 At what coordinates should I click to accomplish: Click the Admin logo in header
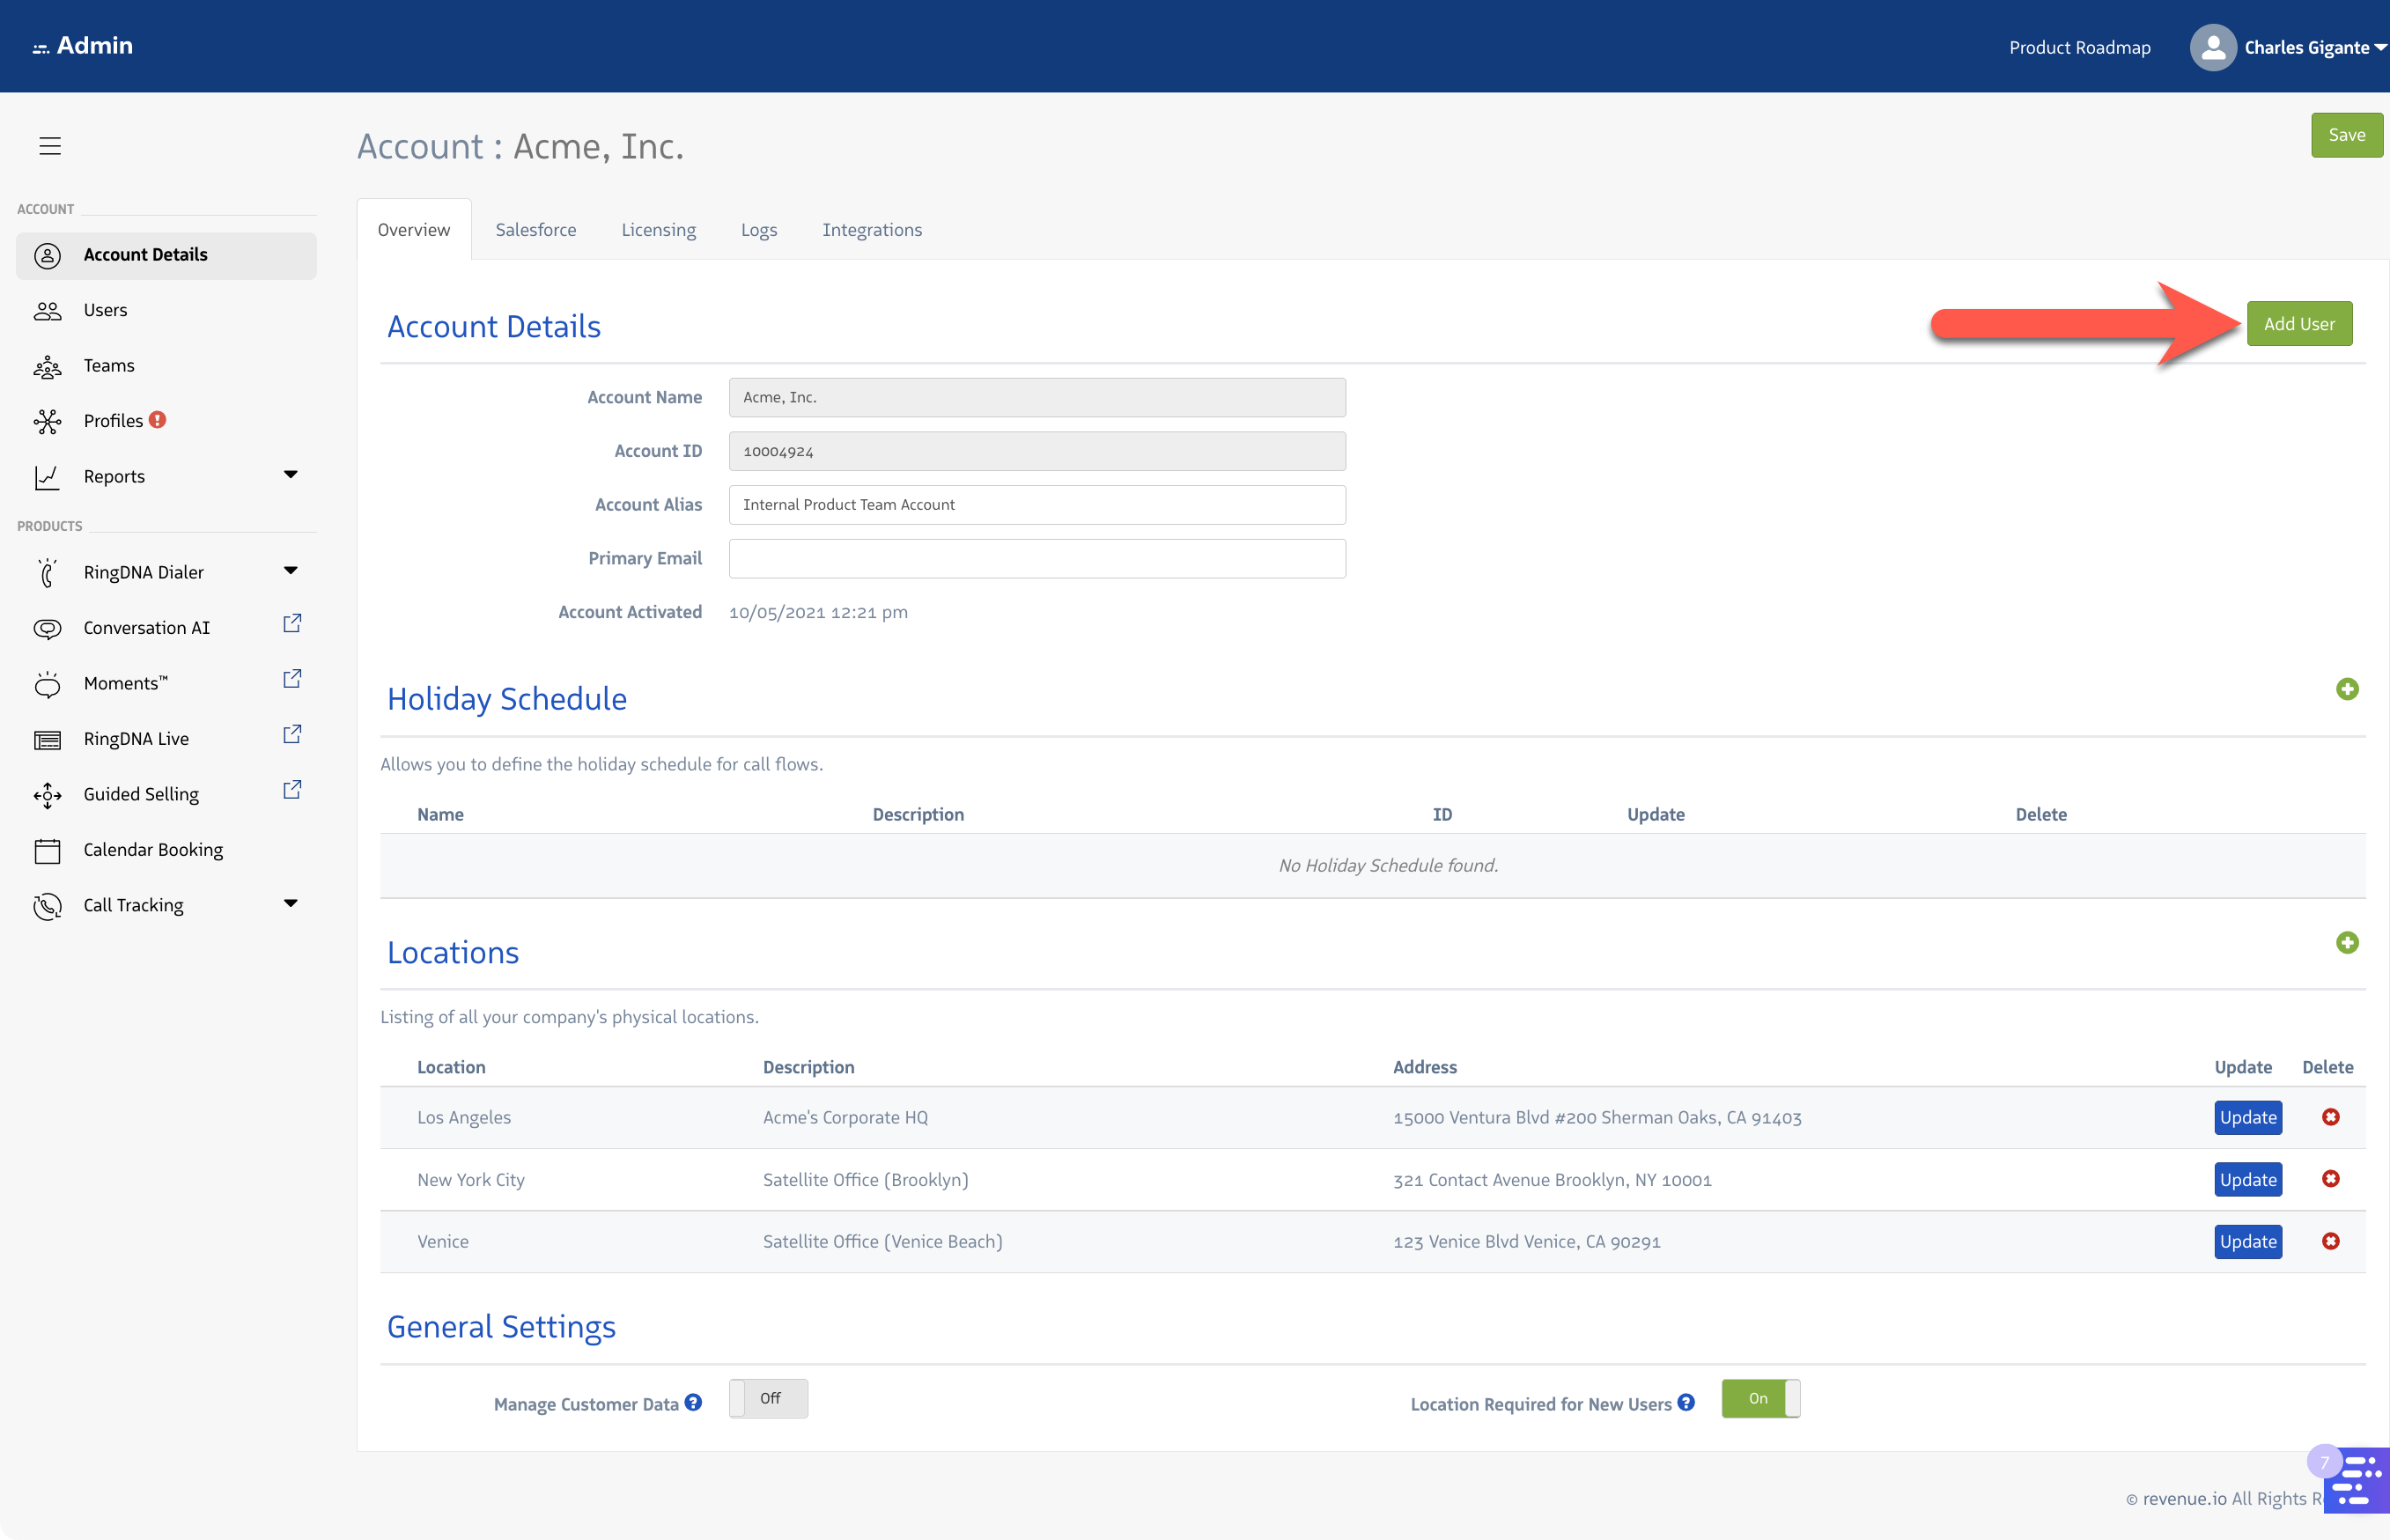82,46
